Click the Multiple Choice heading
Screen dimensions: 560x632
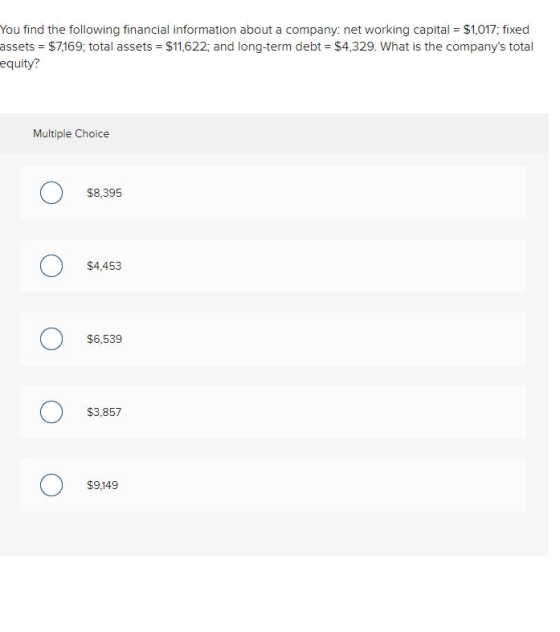(x=71, y=133)
